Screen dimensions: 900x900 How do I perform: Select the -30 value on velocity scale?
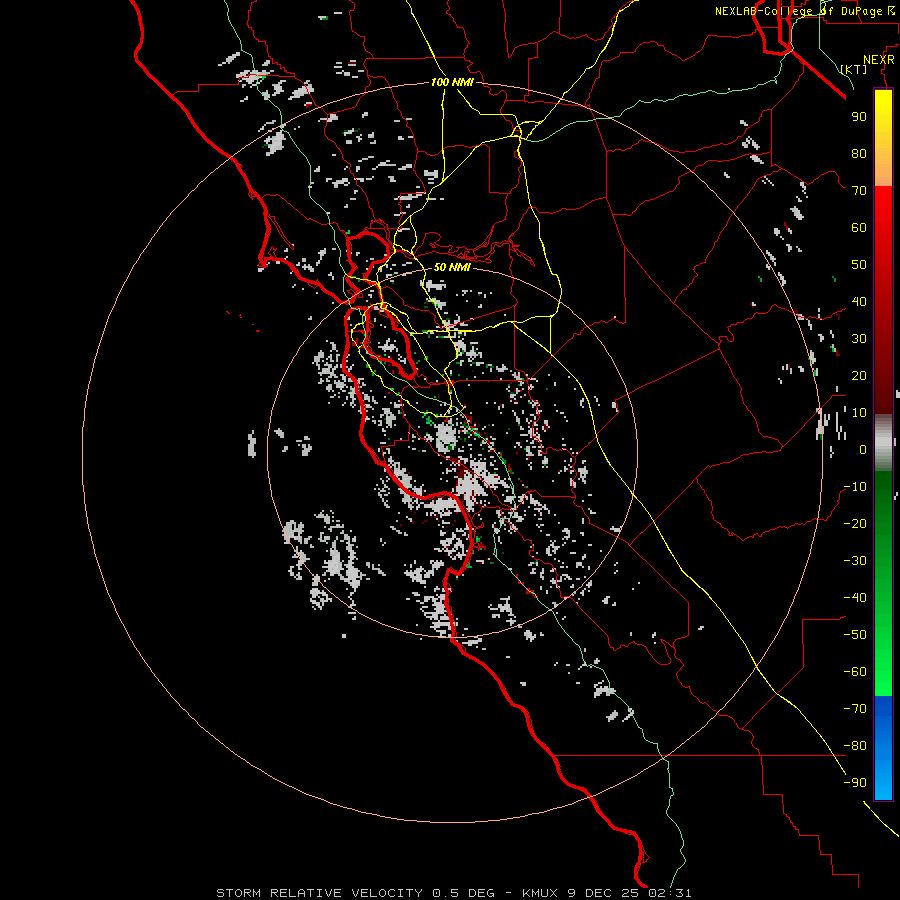[855, 561]
